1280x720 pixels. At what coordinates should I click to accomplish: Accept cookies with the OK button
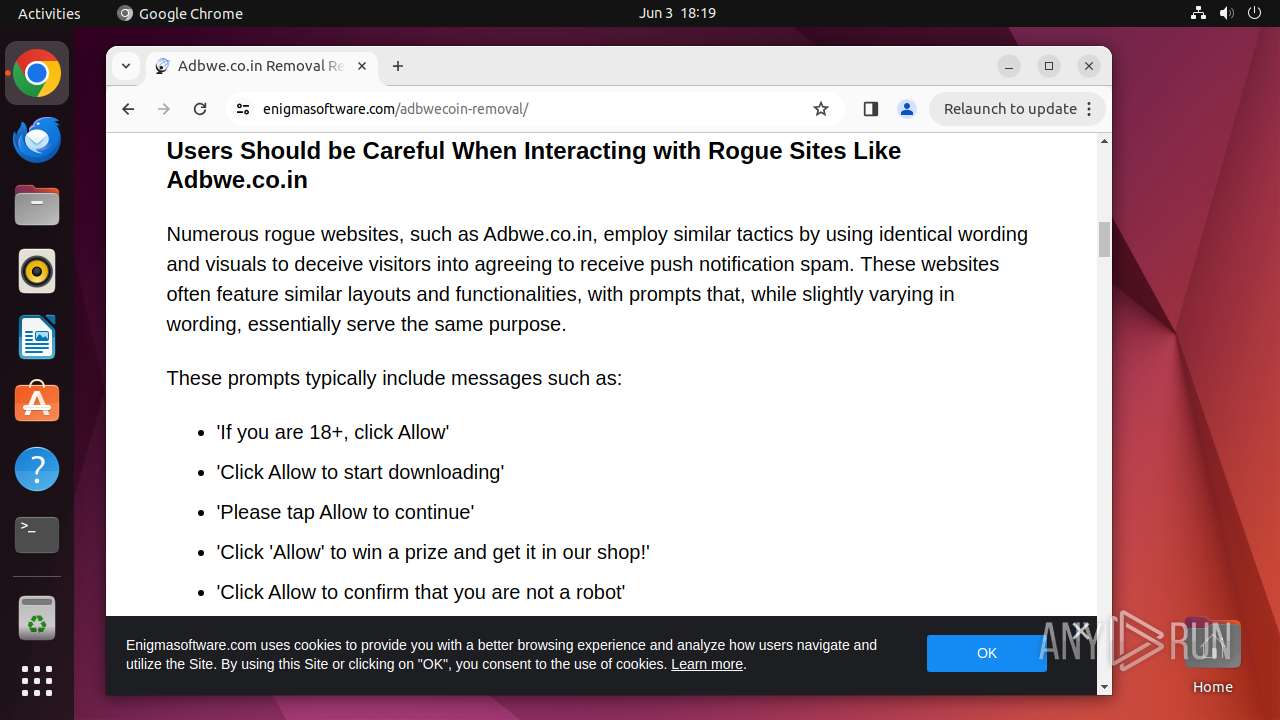click(986, 653)
